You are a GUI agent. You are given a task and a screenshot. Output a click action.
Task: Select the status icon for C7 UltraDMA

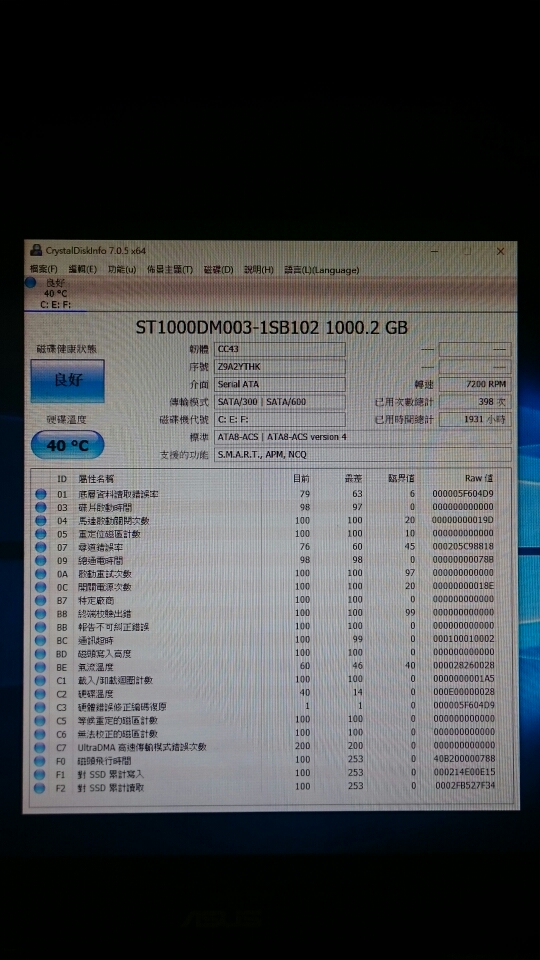click(41, 747)
